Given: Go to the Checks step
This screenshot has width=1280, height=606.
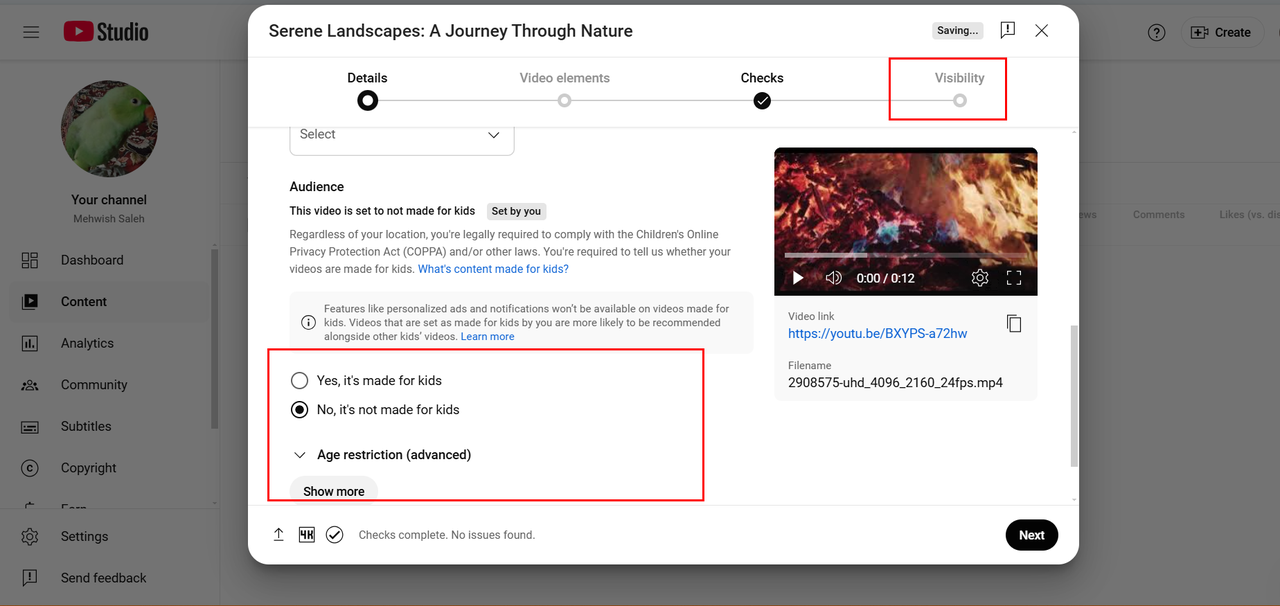Looking at the screenshot, I should 762,89.
